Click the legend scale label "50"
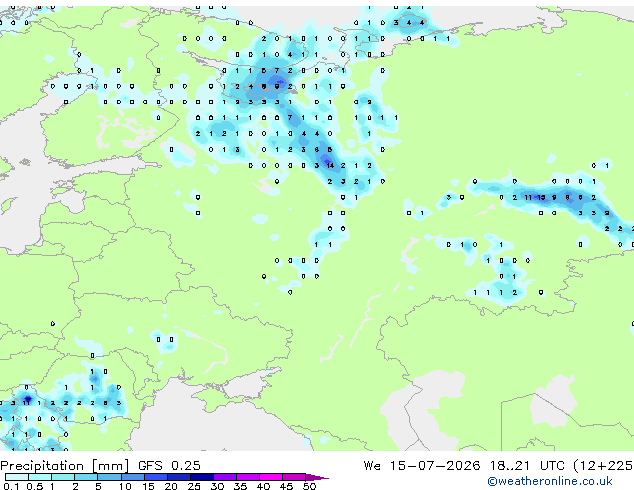This screenshot has width=634, height=490. pos(310,486)
